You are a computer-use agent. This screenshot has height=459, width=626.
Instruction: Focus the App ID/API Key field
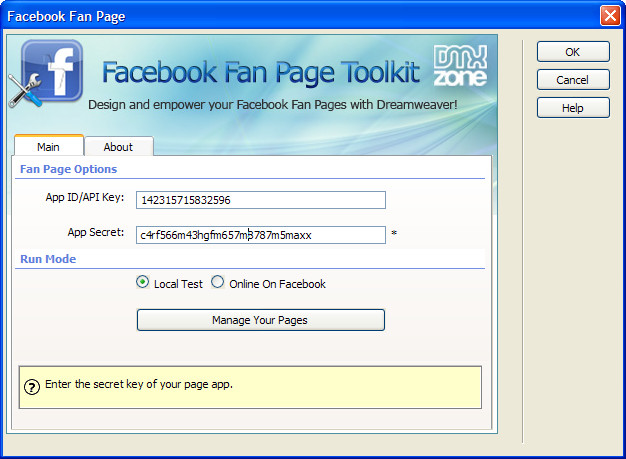(x=261, y=200)
